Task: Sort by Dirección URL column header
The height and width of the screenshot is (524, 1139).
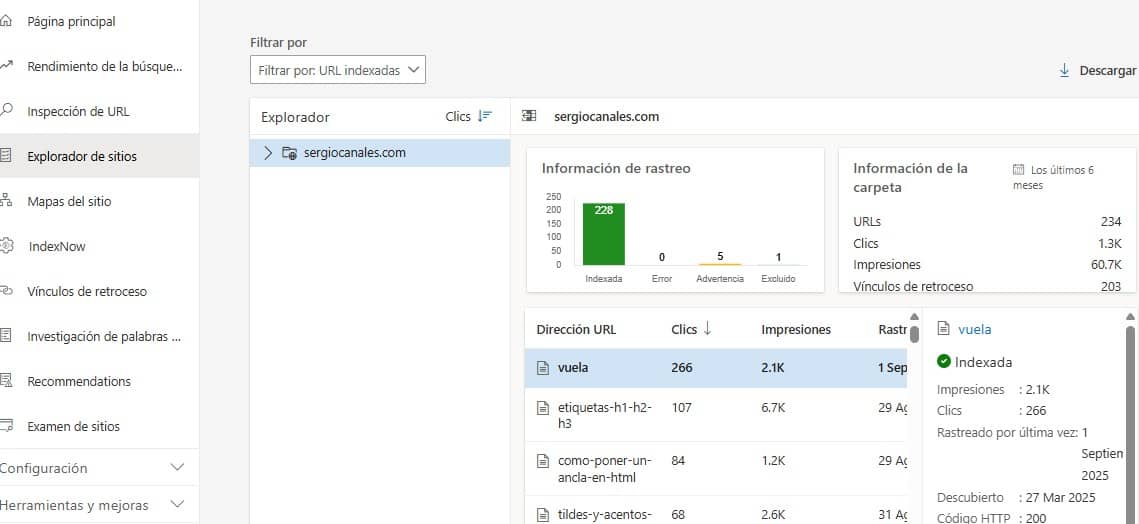Action: pos(576,329)
